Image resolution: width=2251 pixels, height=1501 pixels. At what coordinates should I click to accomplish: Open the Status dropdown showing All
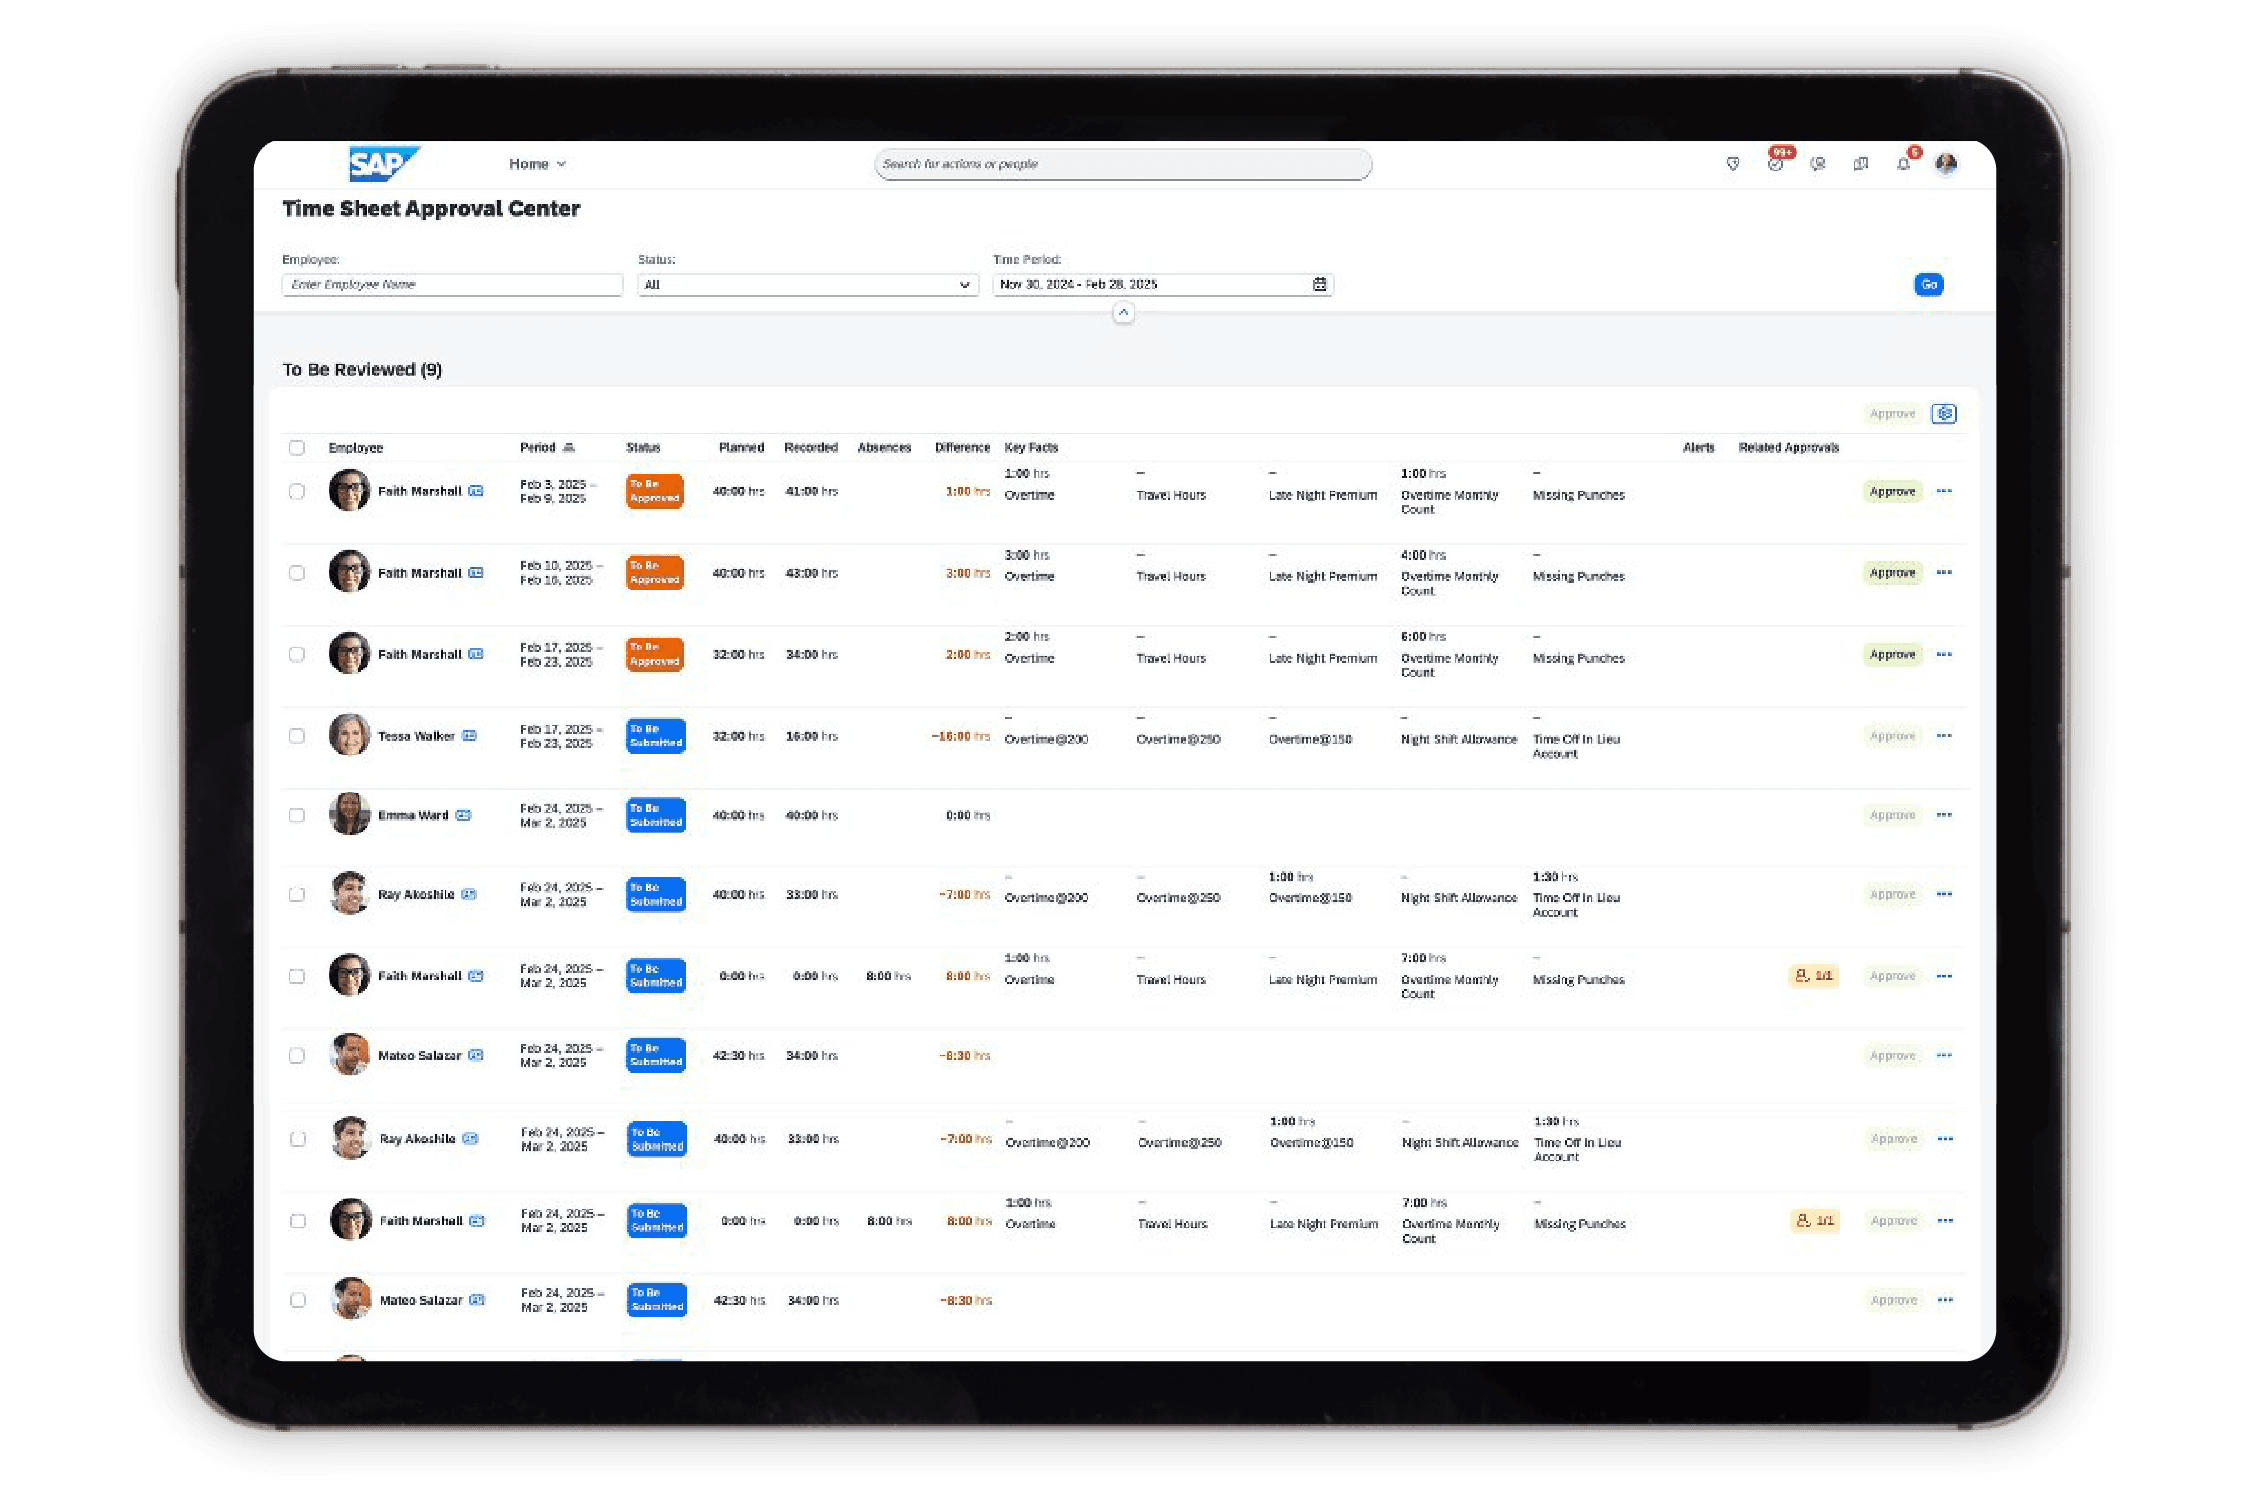point(807,285)
